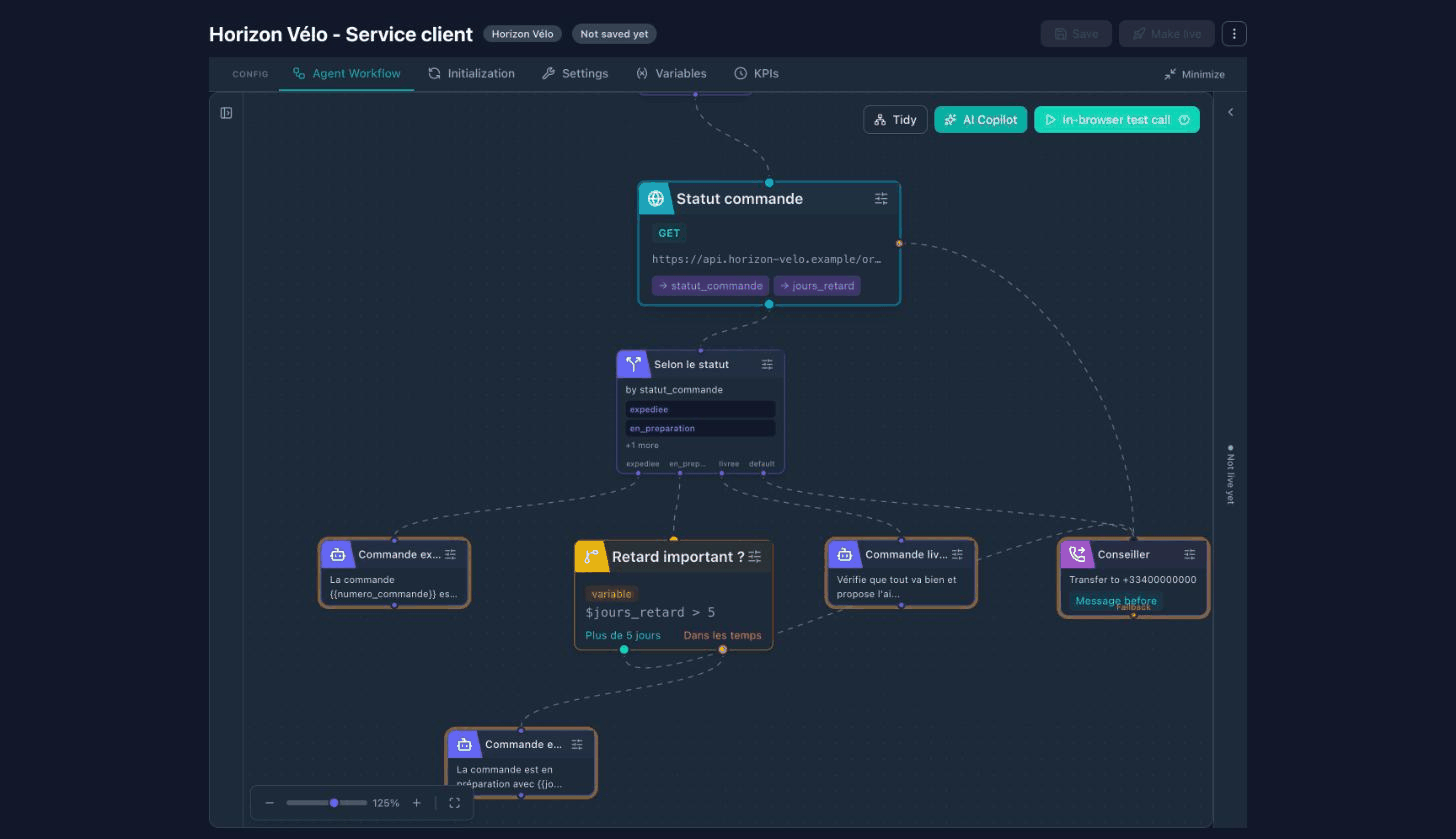Open settings sliders on Selon le statut node
The height and width of the screenshot is (839, 1456).
pos(768,365)
